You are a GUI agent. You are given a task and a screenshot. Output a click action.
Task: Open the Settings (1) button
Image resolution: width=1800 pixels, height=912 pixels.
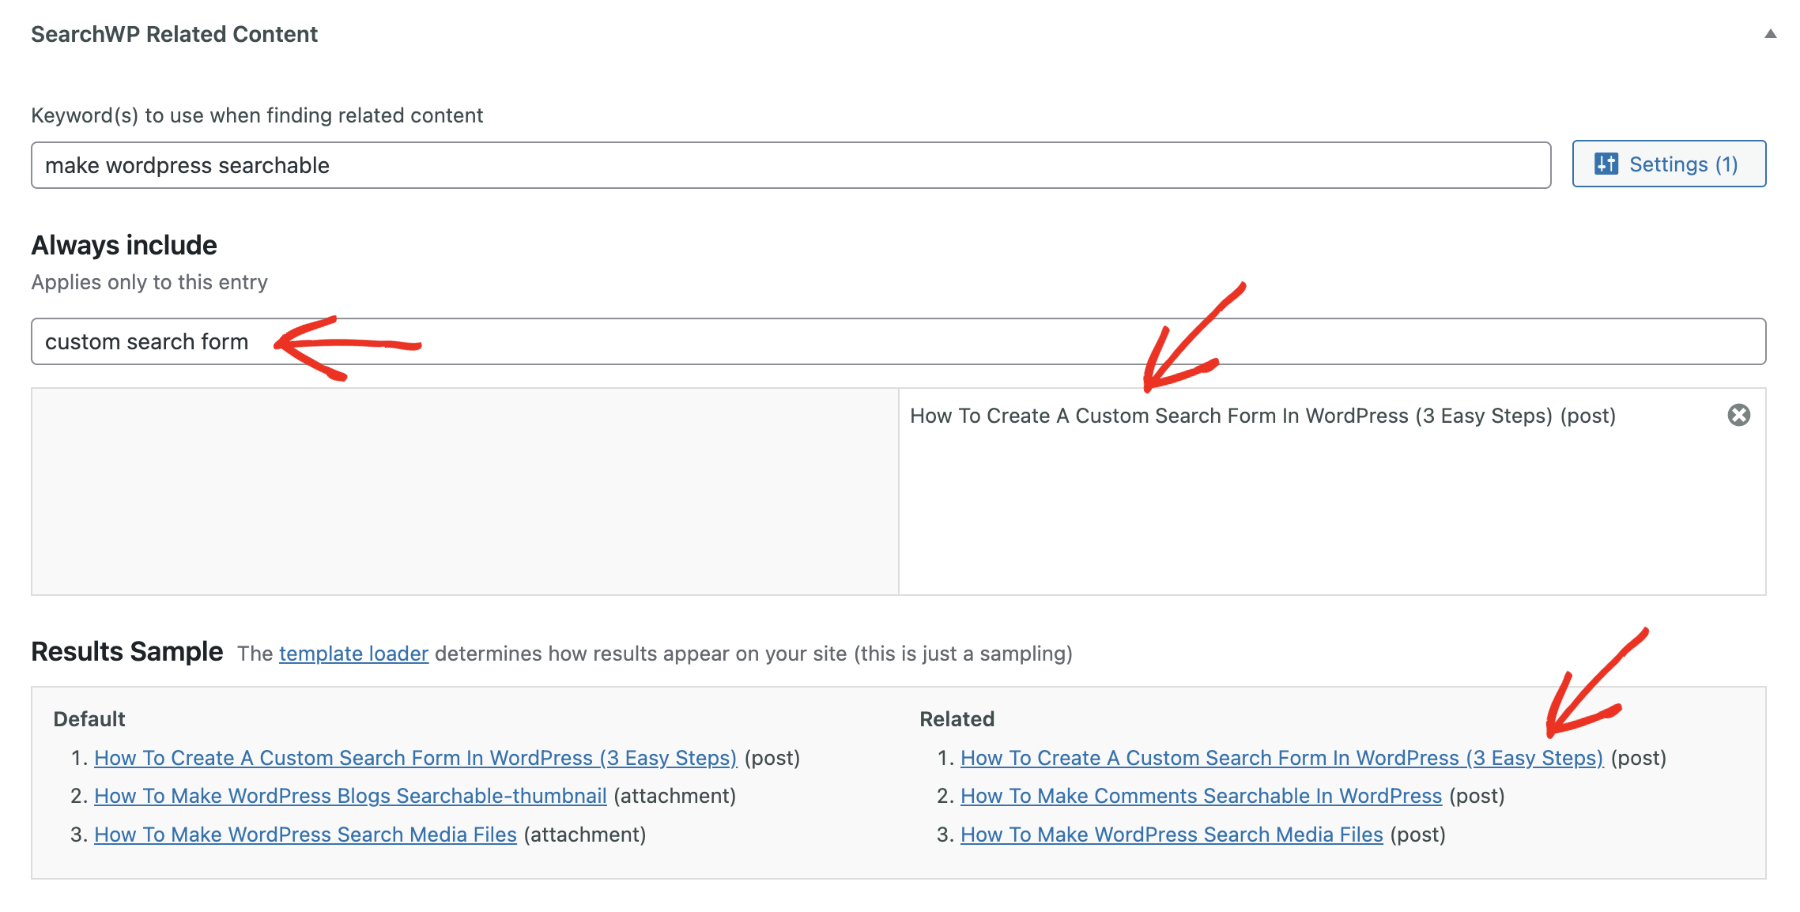(x=1669, y=164)
